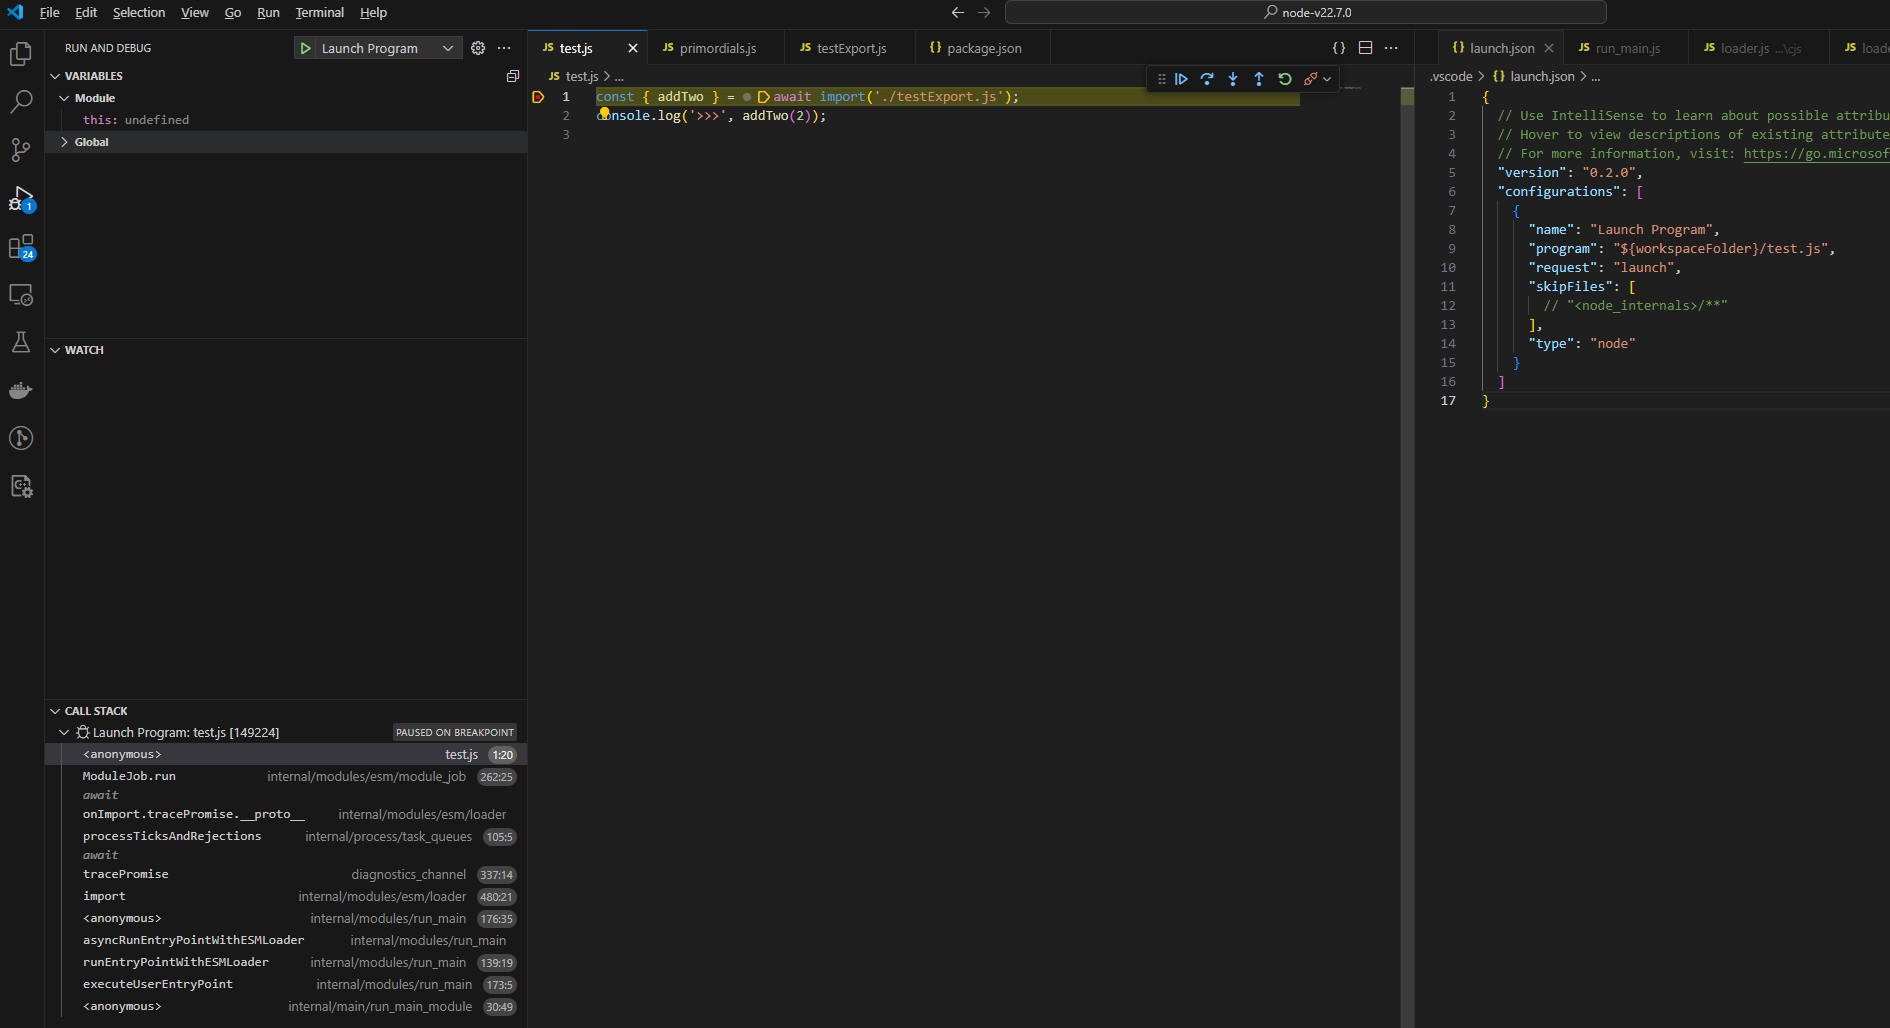The image size is (1890, 1028).
Task: Toggle the breakpoint on line 1 gutter
Action: [x=538, y=97]
